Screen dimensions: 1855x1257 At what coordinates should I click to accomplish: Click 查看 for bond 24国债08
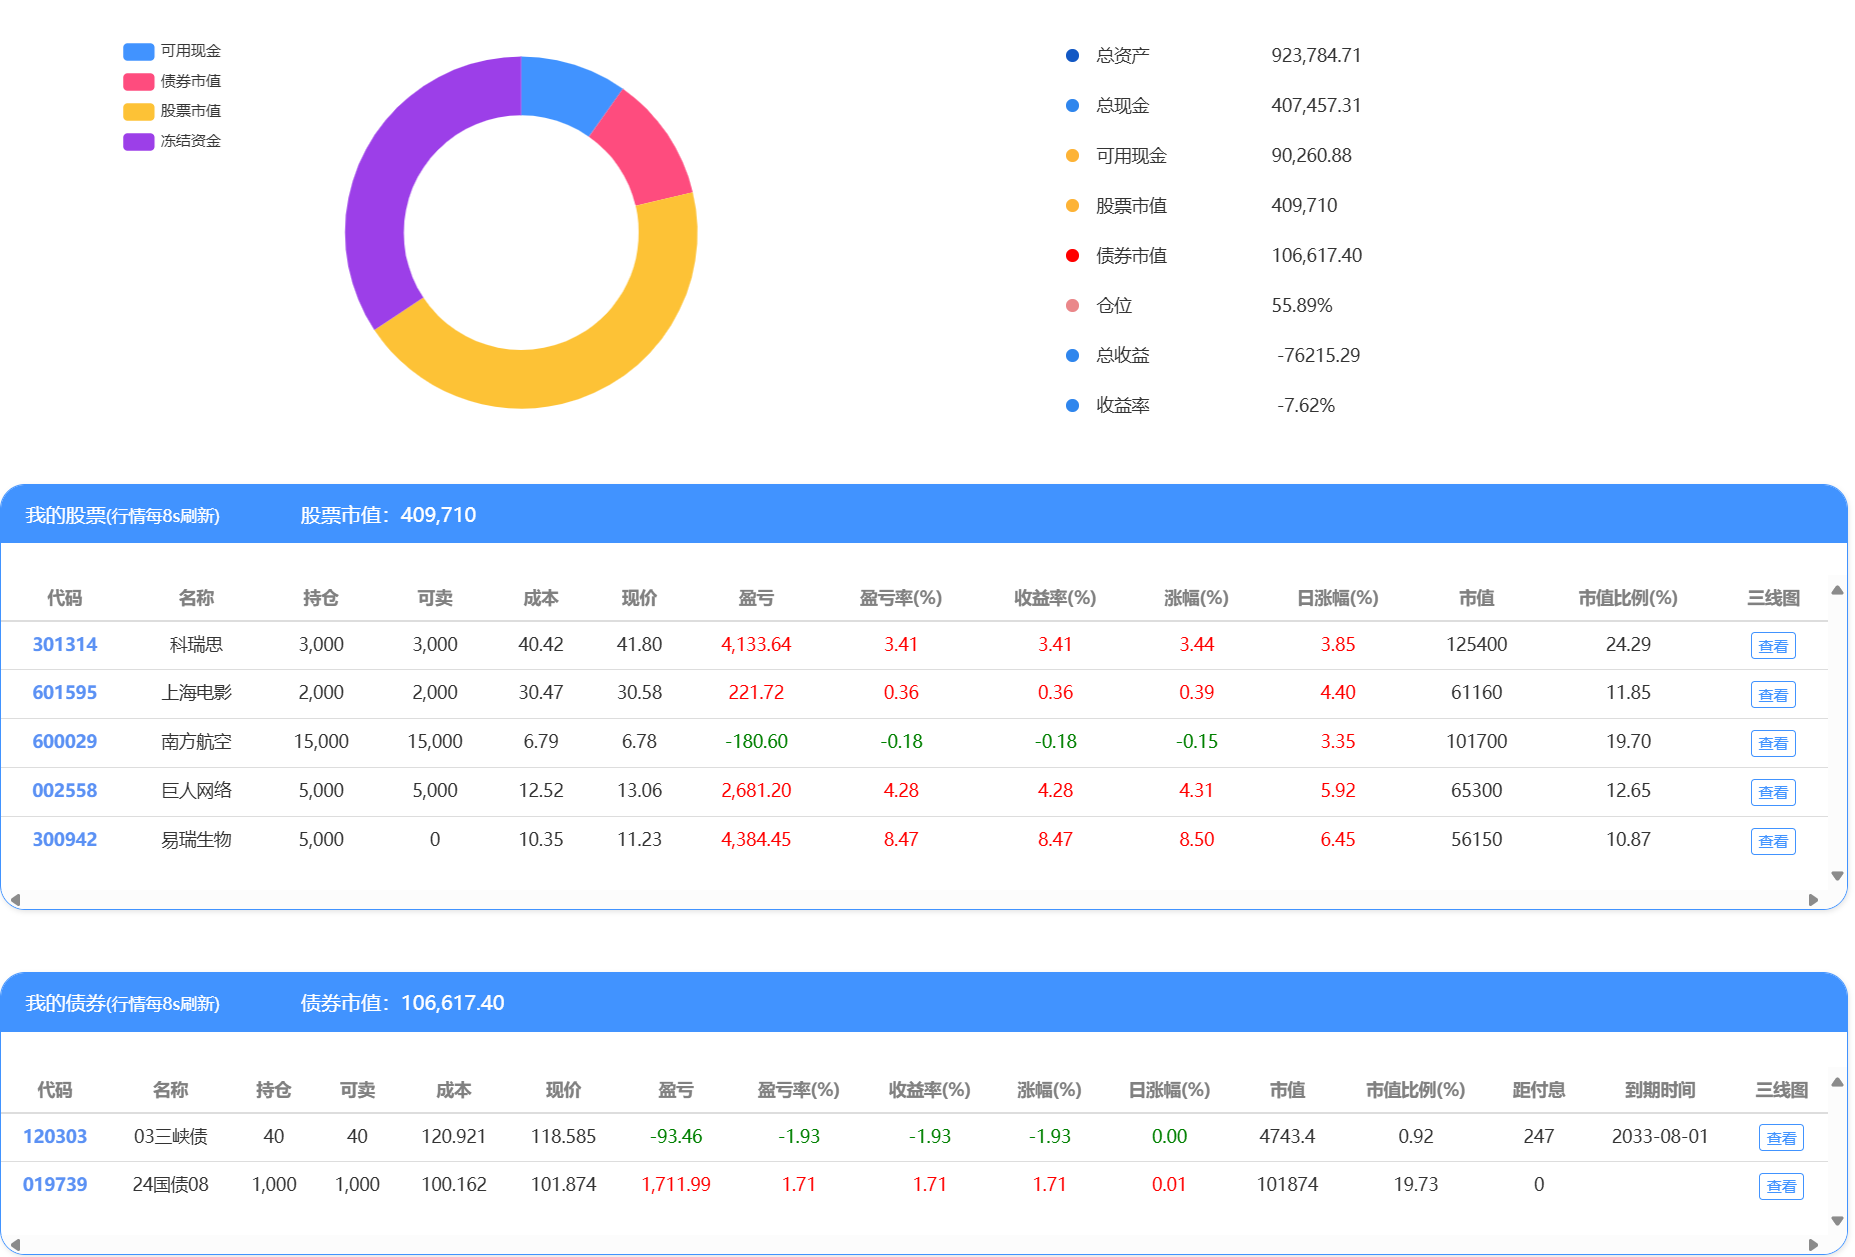1780,1187
